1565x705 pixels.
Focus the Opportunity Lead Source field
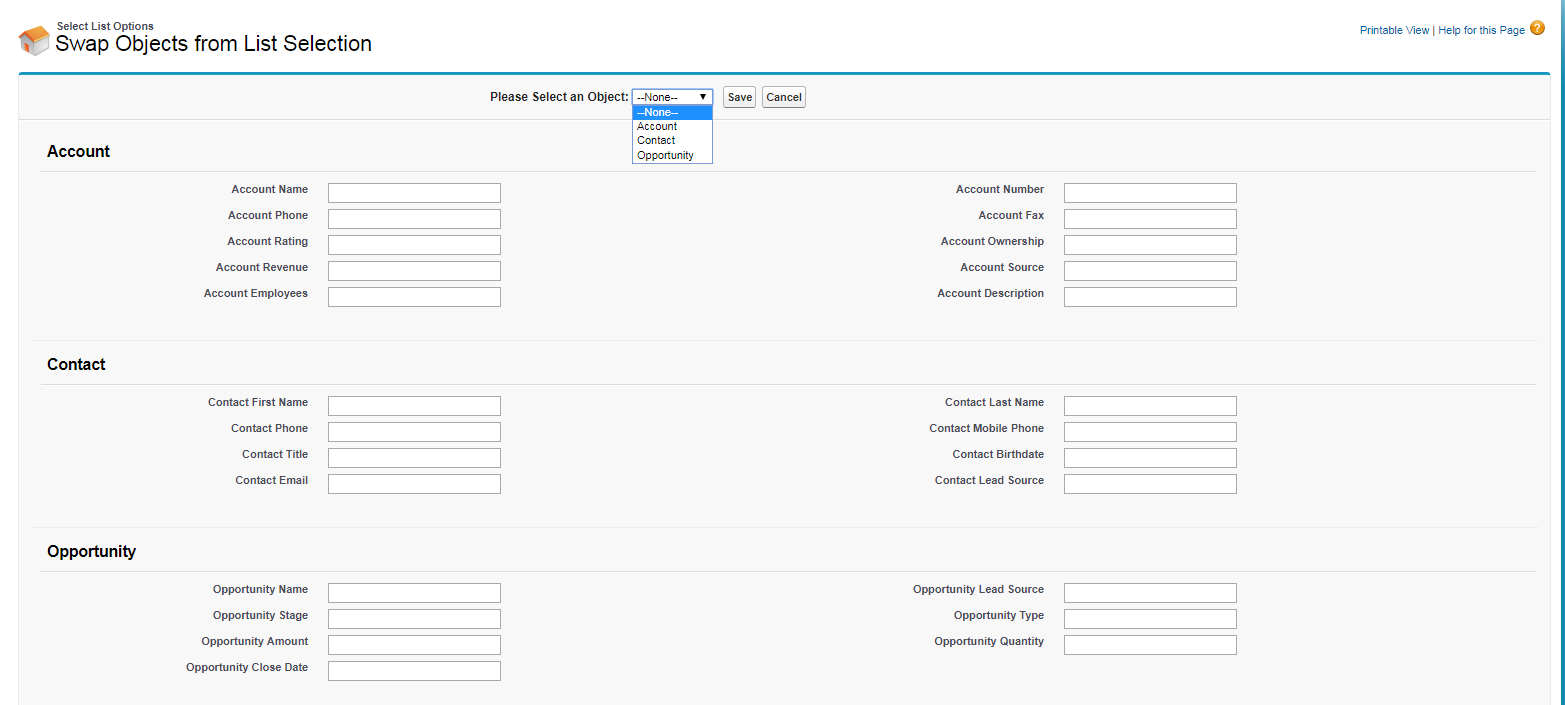click(1150, 593)
